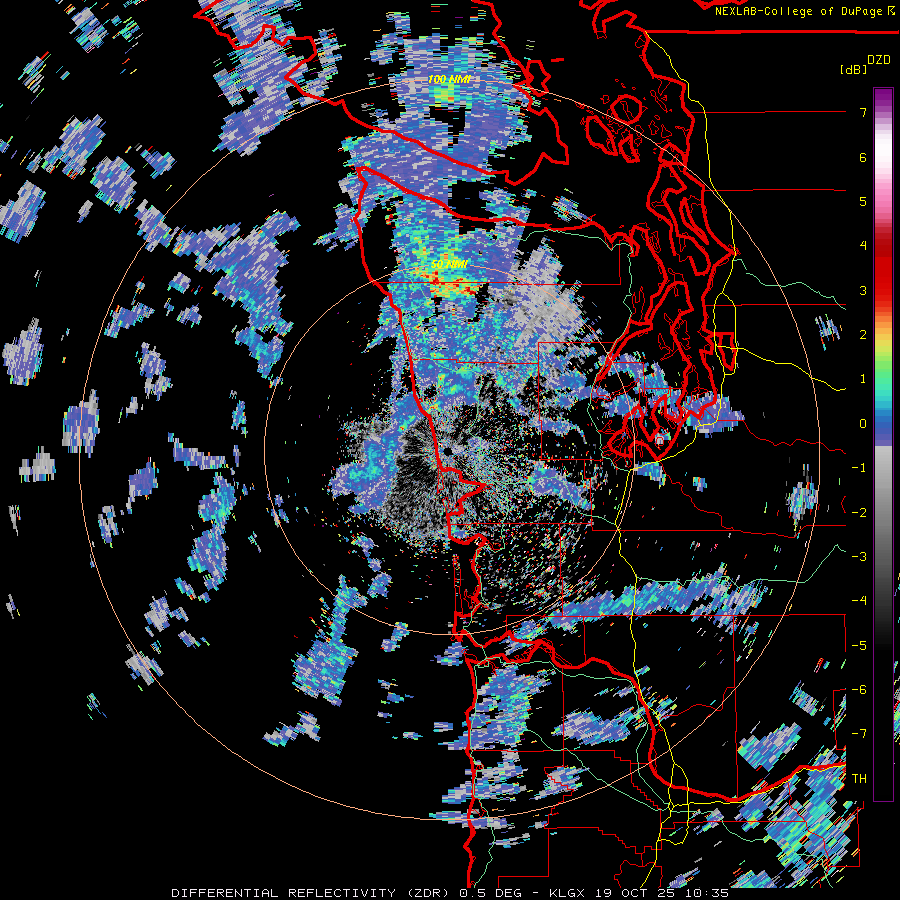Click legend value -5 on color scale

[859, 646]
